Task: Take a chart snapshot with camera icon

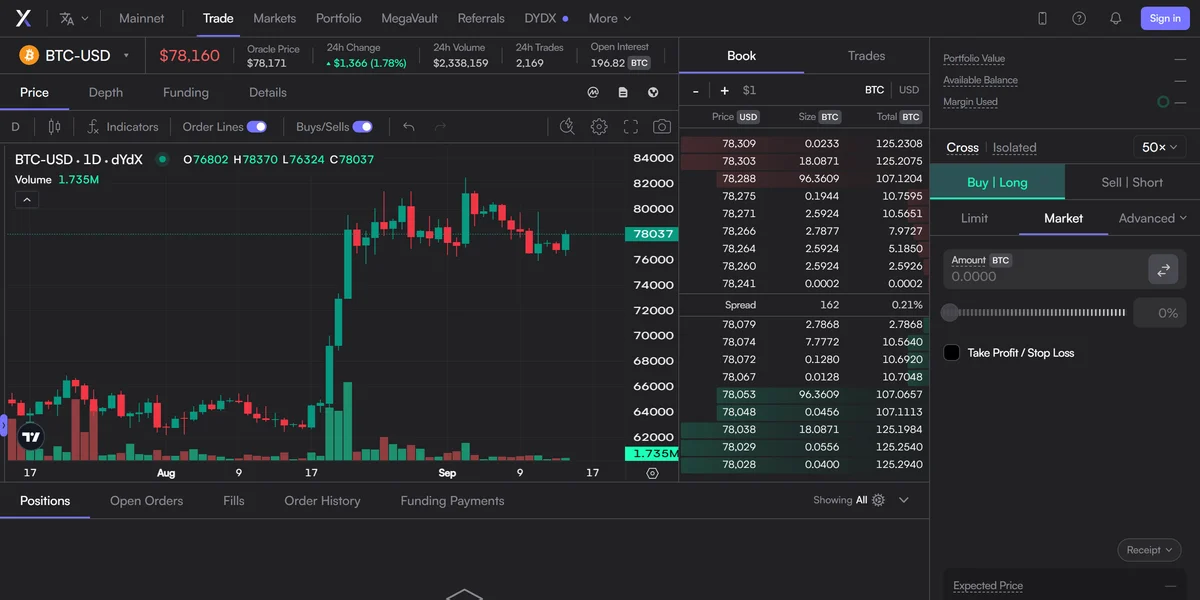Action: point(662,127)
